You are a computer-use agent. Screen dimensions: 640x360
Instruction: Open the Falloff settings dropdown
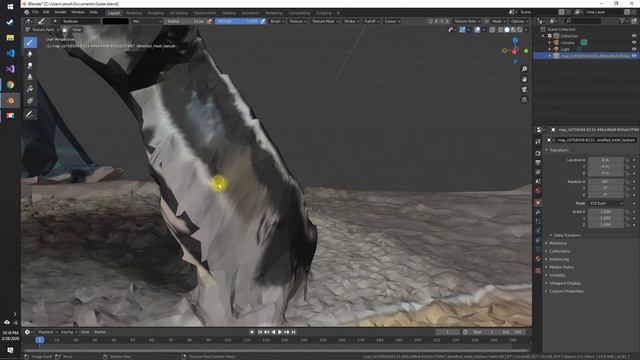click(371, 21)
